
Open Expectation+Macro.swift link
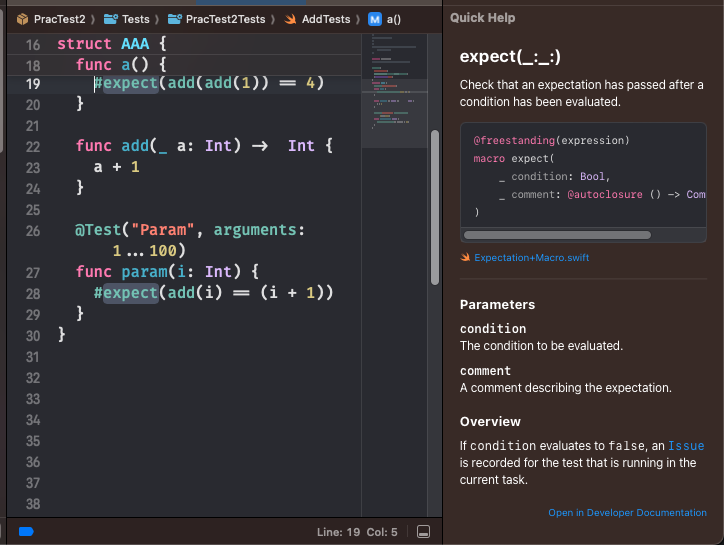click(x=531, y=258)
